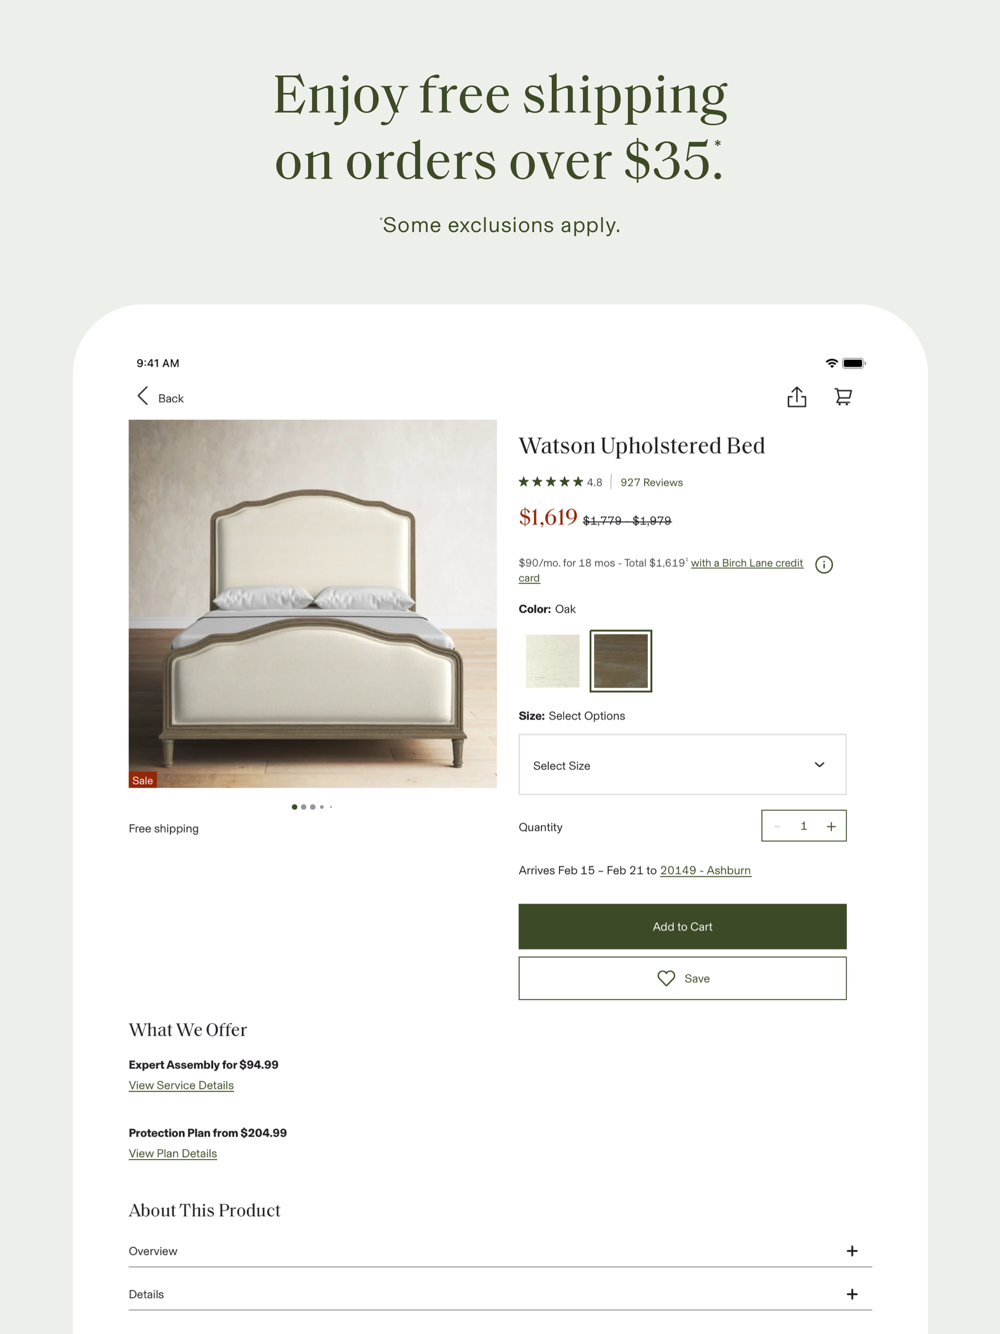View Service Details for assembly
The image size is (1000, 1334).
pyautogui.click(x=181, y=1085)
